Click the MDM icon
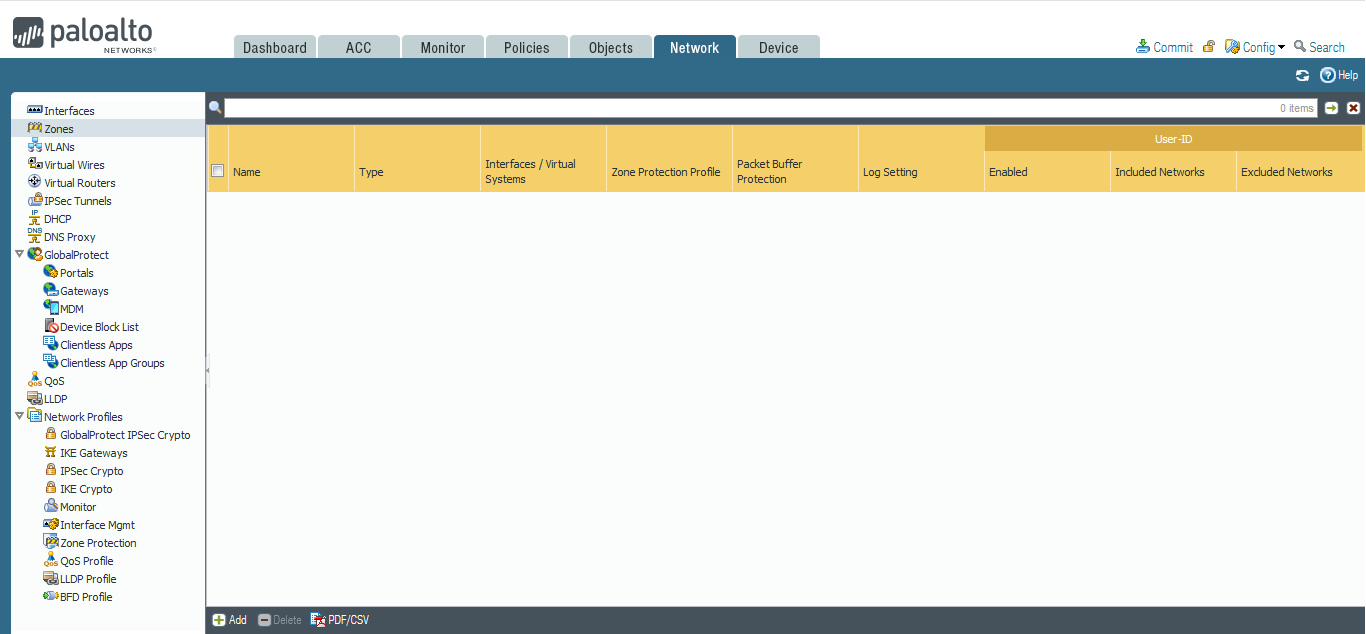The height and width of the screenshot is (634, 1366). 51,308
